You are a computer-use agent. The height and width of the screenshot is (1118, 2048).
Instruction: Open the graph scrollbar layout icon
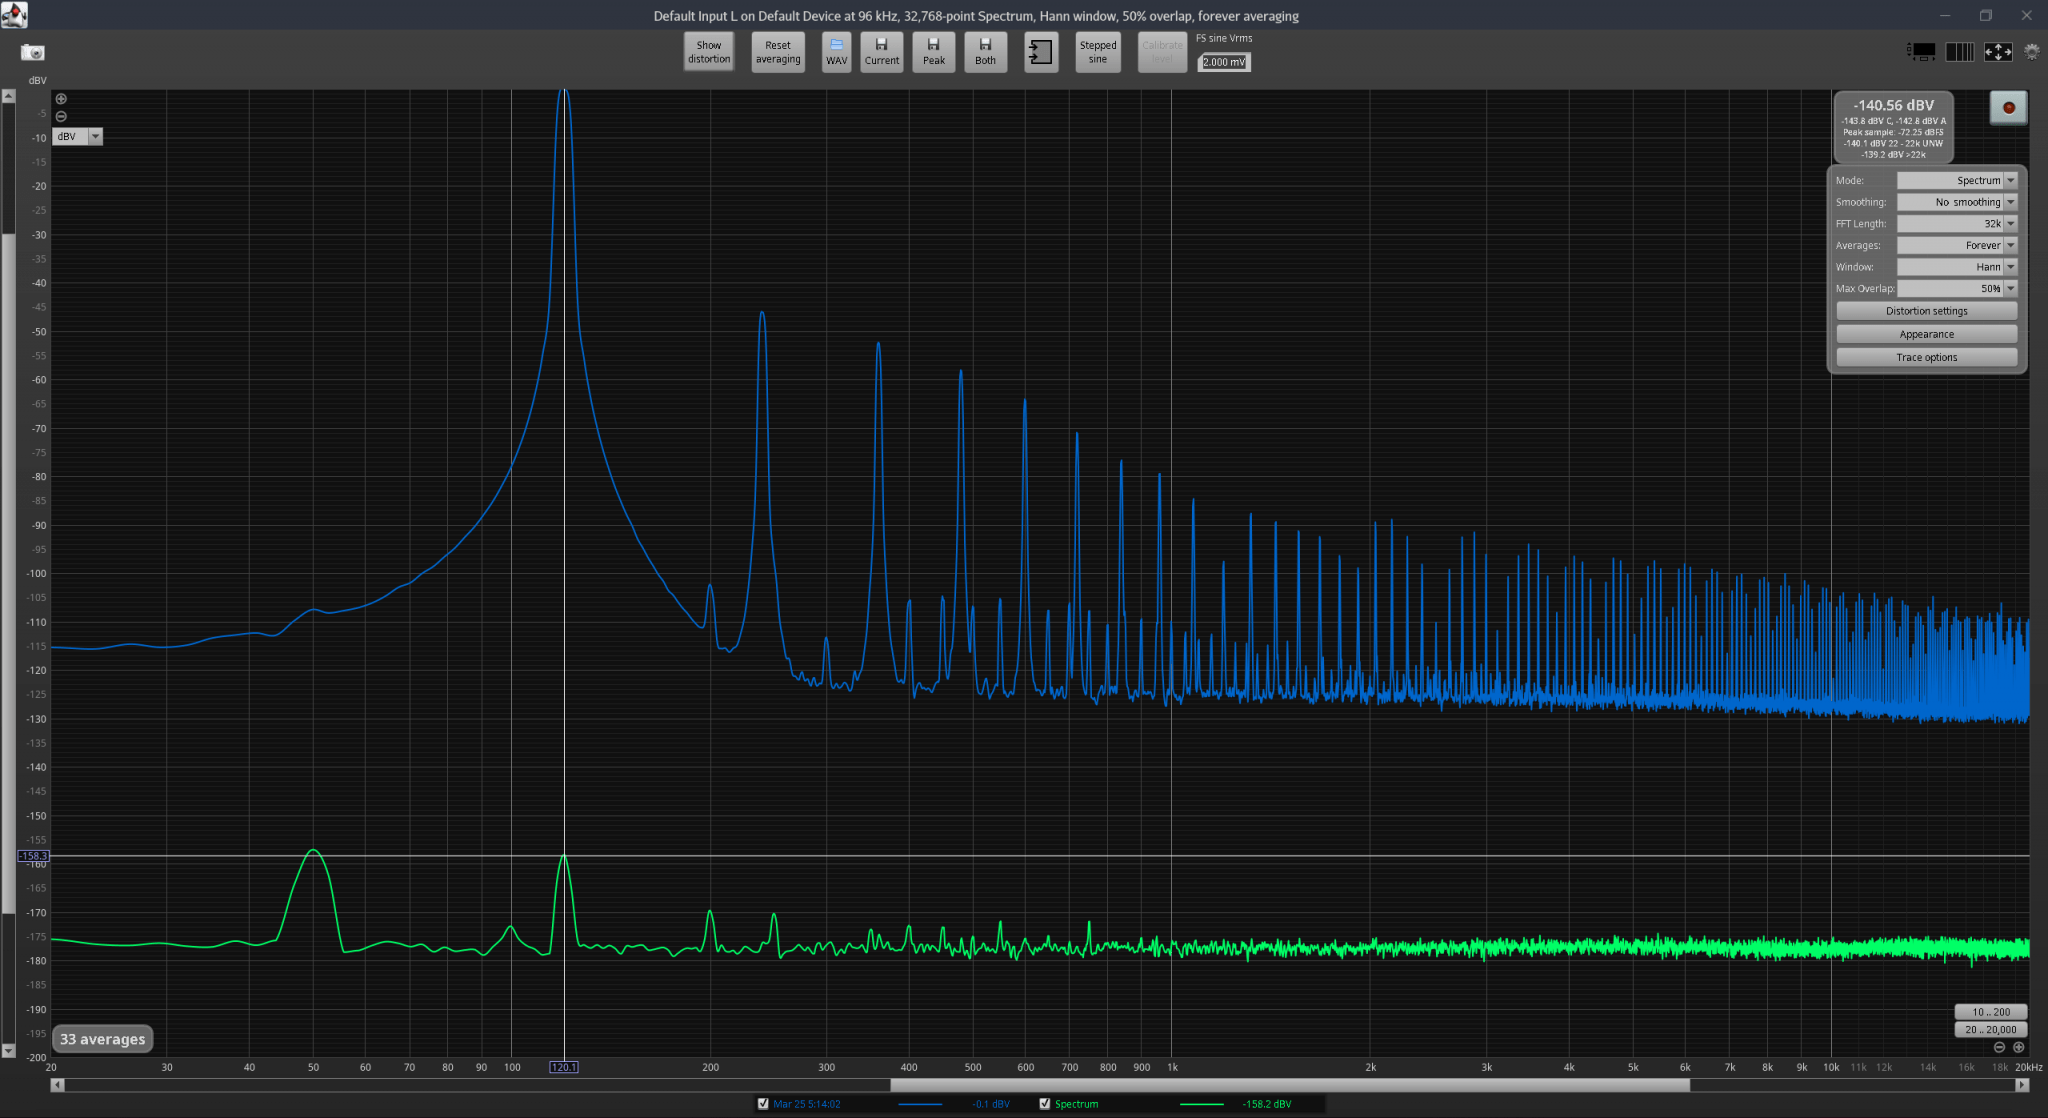tap(1921, 51)
